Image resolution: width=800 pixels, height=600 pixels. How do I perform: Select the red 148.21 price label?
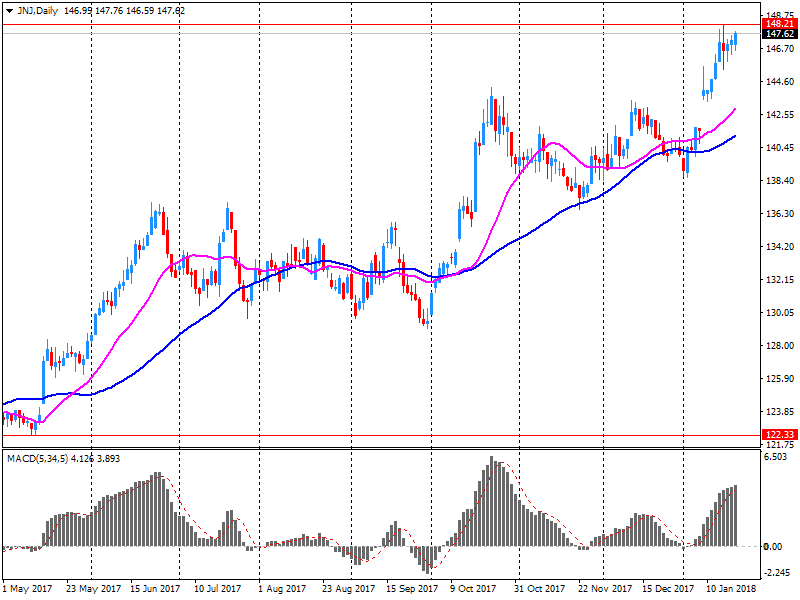[778, 23]
